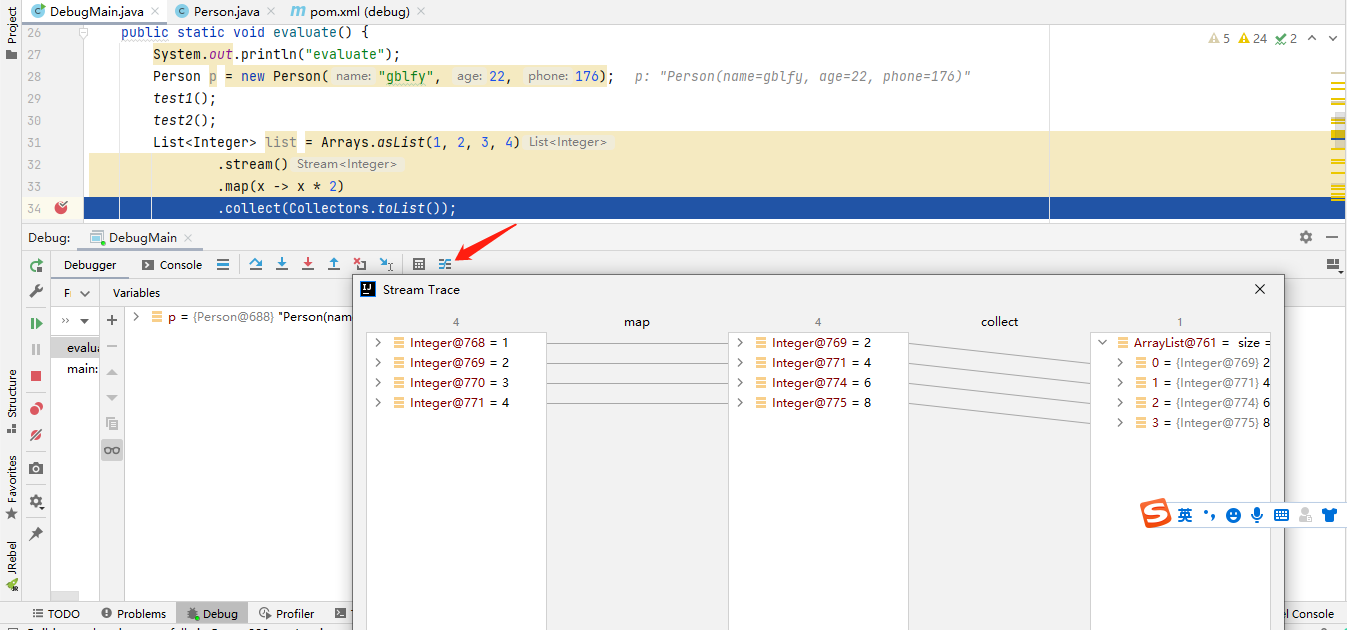Go to next highlighted error arrow

click(1333, 39)
